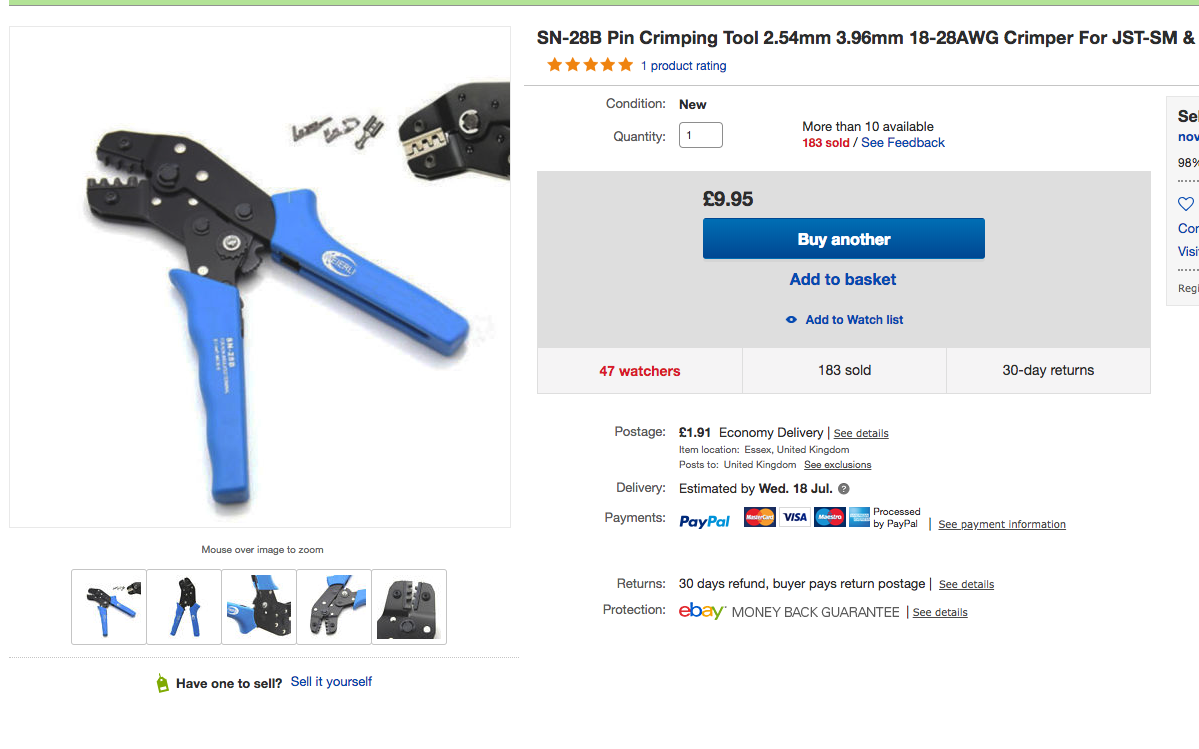Open the 1 product rating link

(x=683, y=66)
